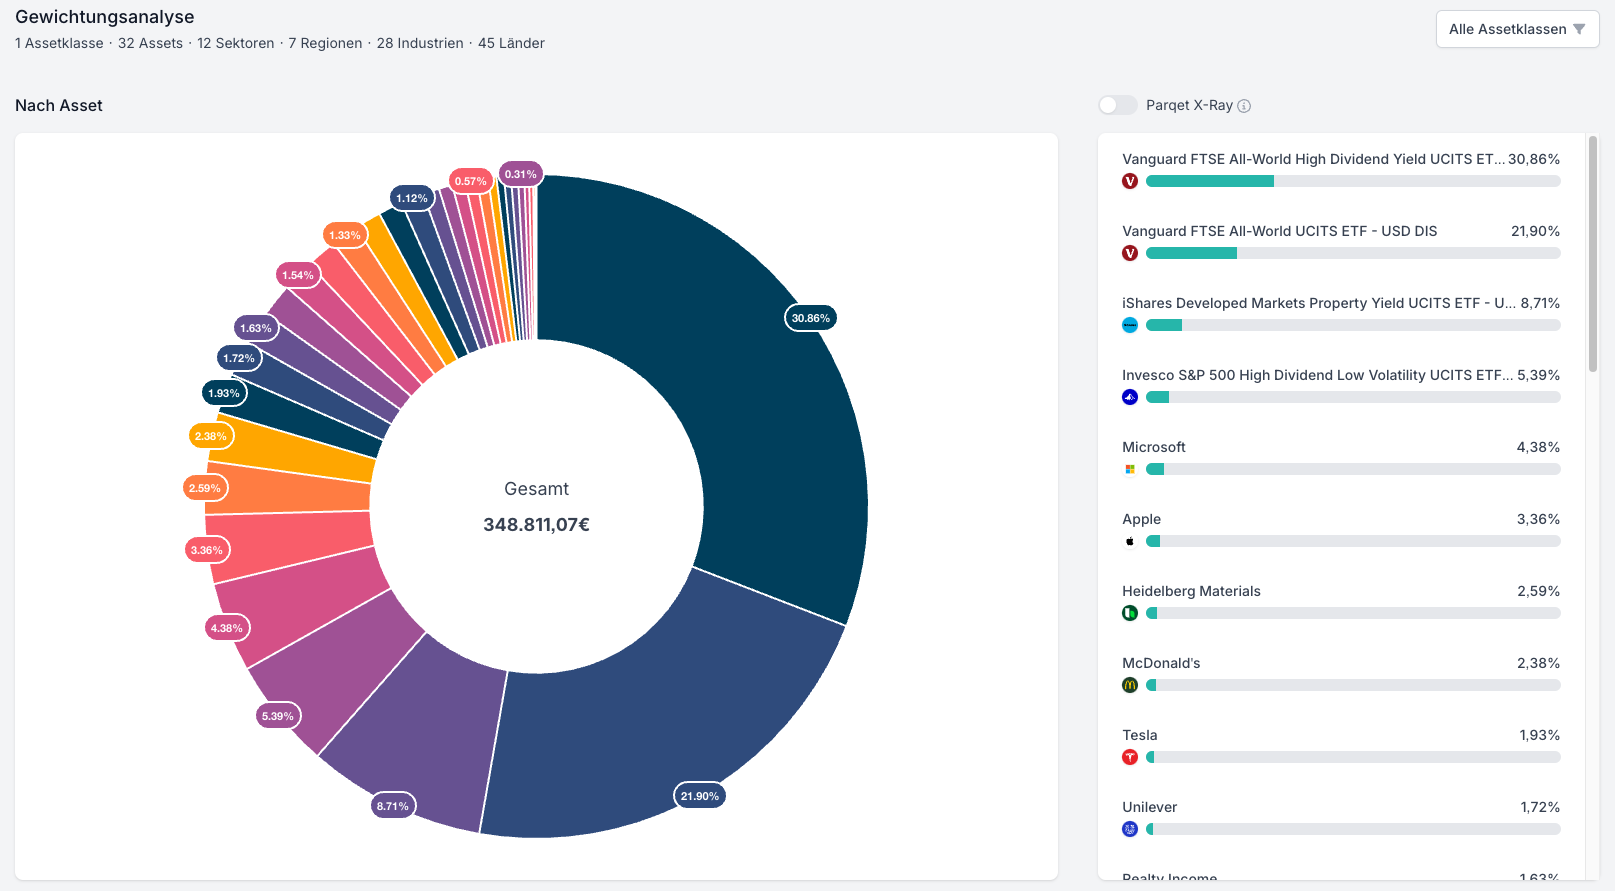
Task: Click the 30.86% label on donut chart
Action: (x=810, y=318)
